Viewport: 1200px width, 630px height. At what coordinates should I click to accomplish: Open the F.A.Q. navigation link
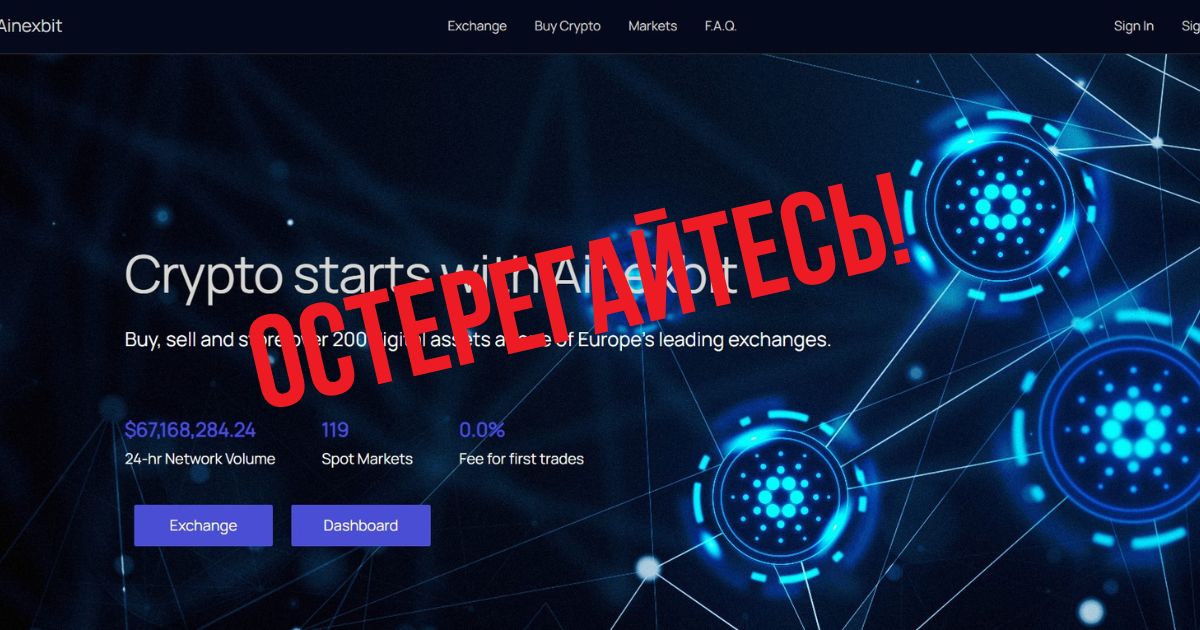pyautogui.click(x=720, y=26)
